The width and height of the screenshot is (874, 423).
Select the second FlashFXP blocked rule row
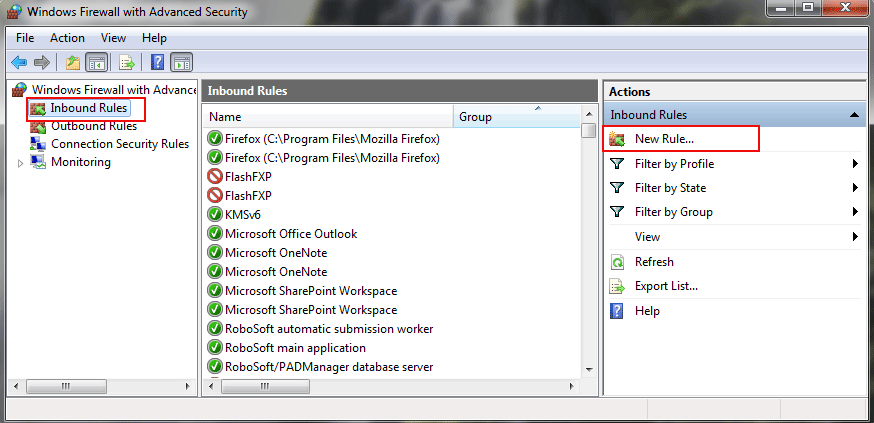248,196
